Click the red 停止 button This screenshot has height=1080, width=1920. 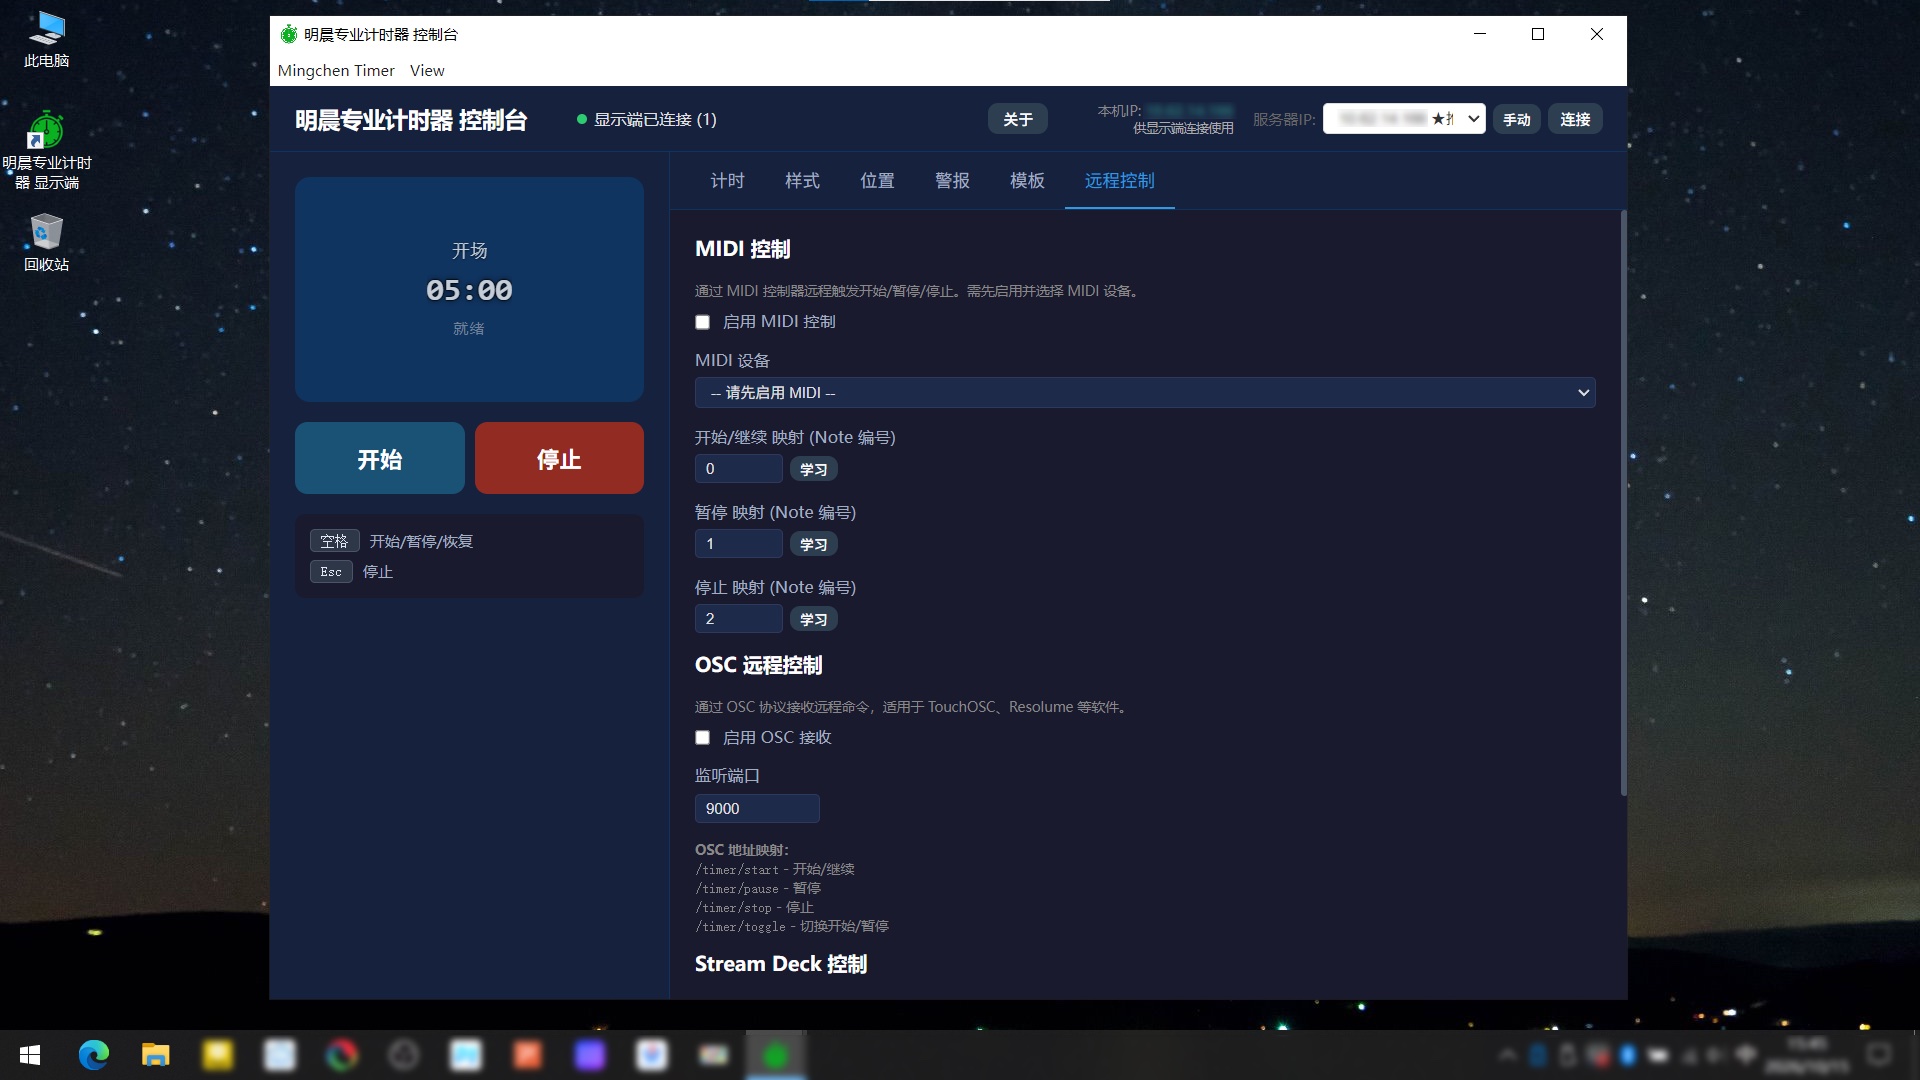559,458
